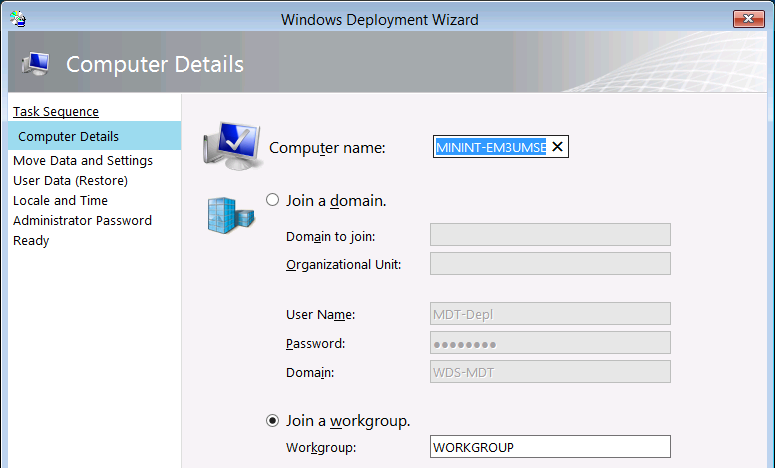Select the Join a workgroup radio button

tap(272, 421)
